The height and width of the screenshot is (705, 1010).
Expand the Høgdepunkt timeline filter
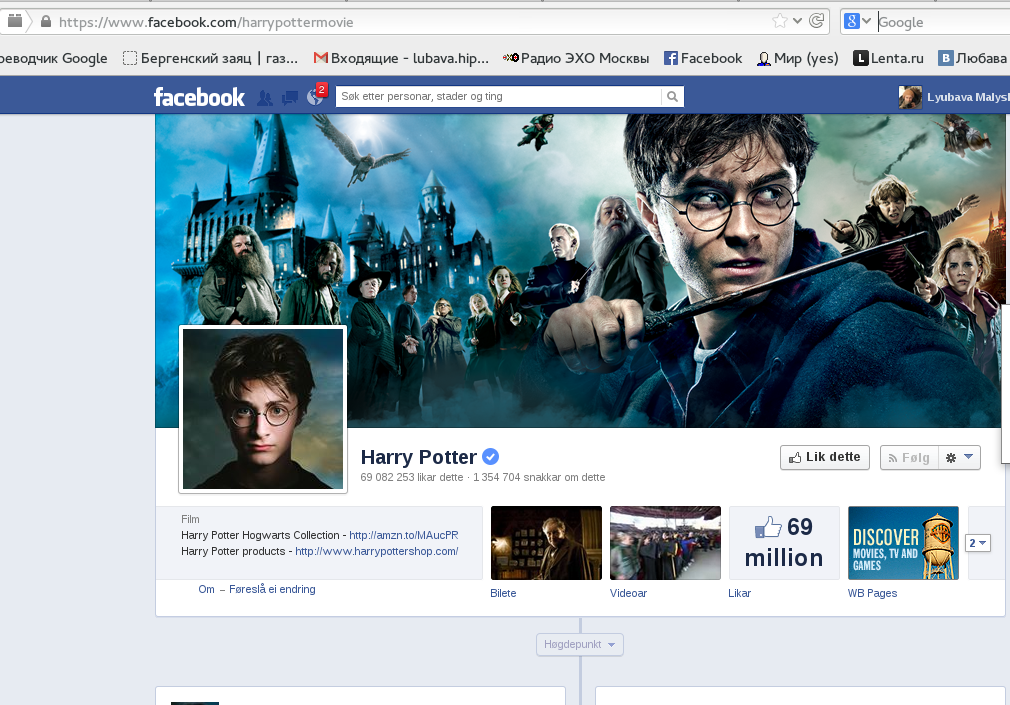click(x=580, y=645)
